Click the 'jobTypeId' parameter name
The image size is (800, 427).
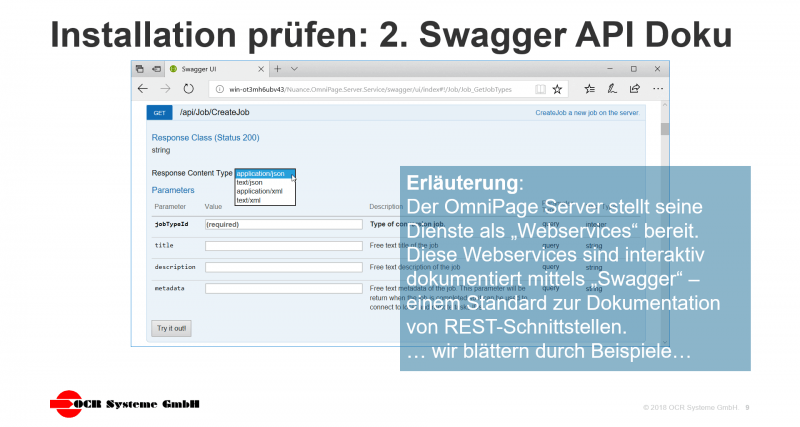(171, 224)
